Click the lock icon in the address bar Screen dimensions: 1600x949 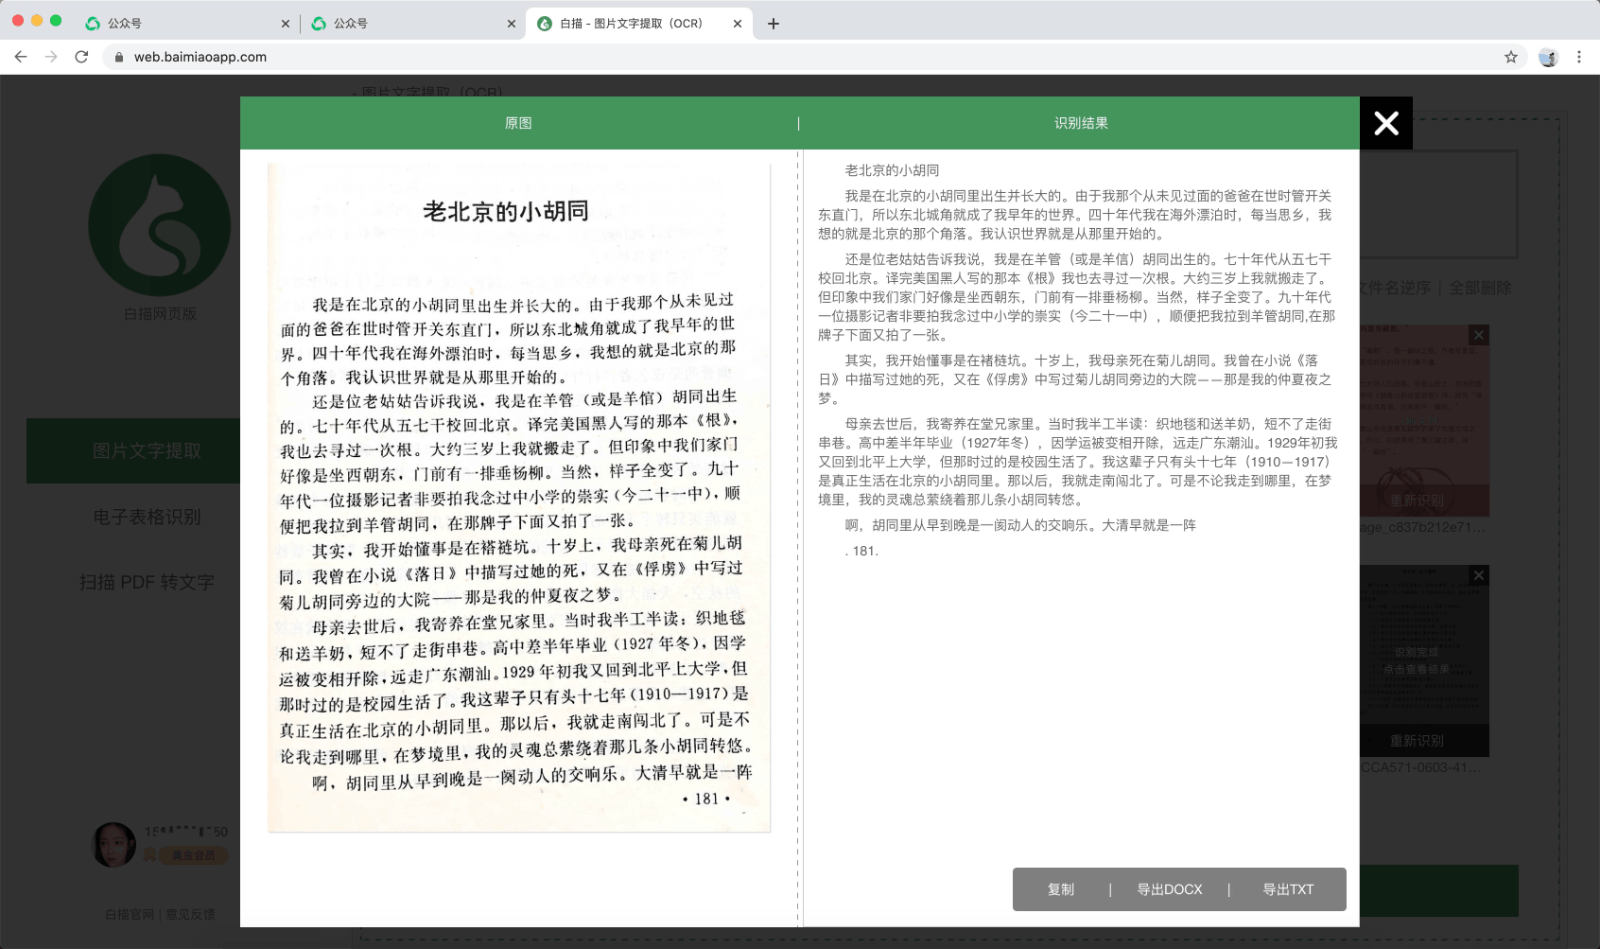pos(119,57)
